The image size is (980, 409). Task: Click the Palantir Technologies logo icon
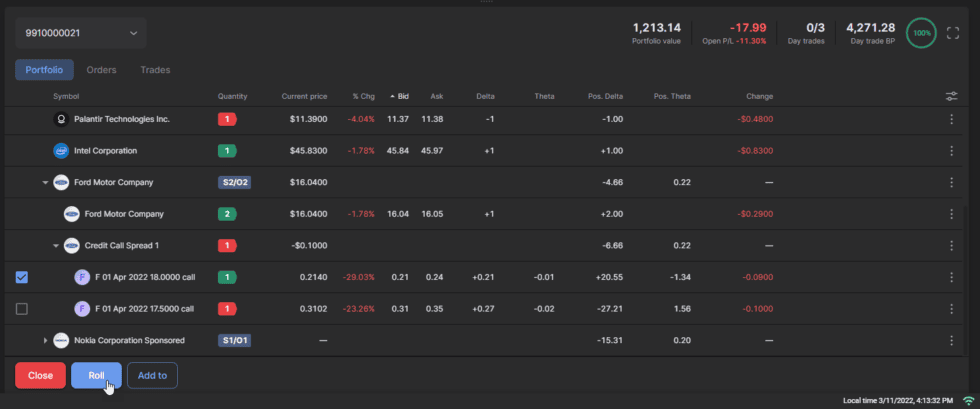[x=61, y=119]
